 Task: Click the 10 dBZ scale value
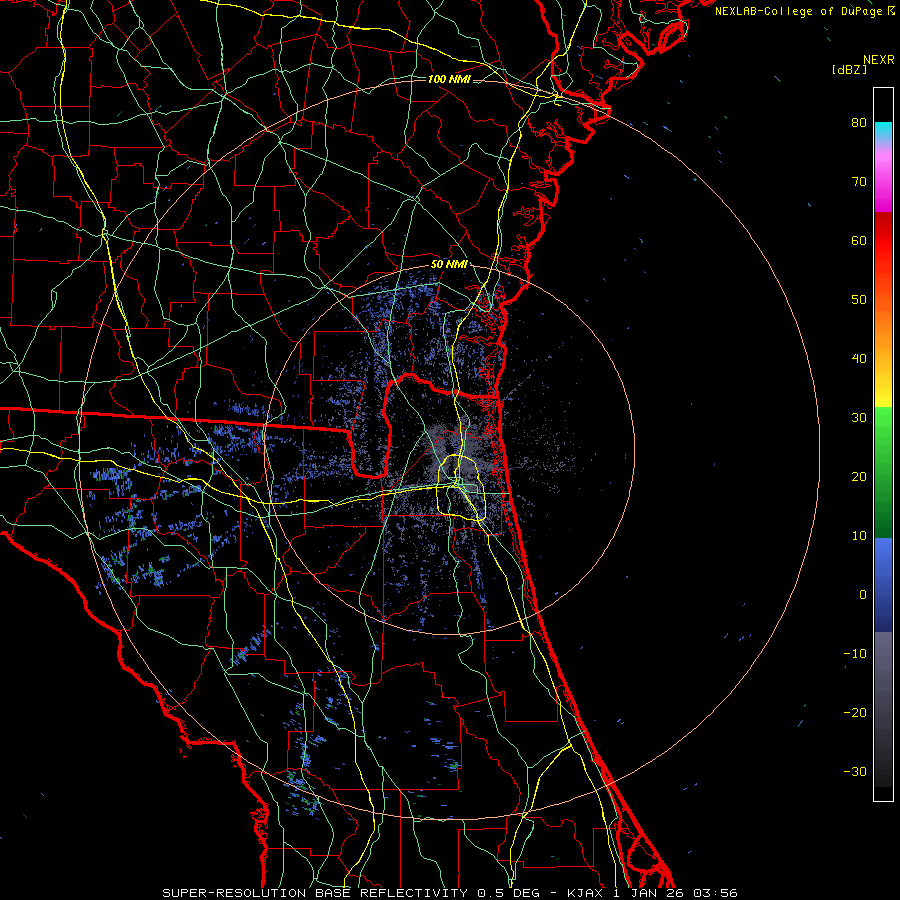[x=859, y=536]
